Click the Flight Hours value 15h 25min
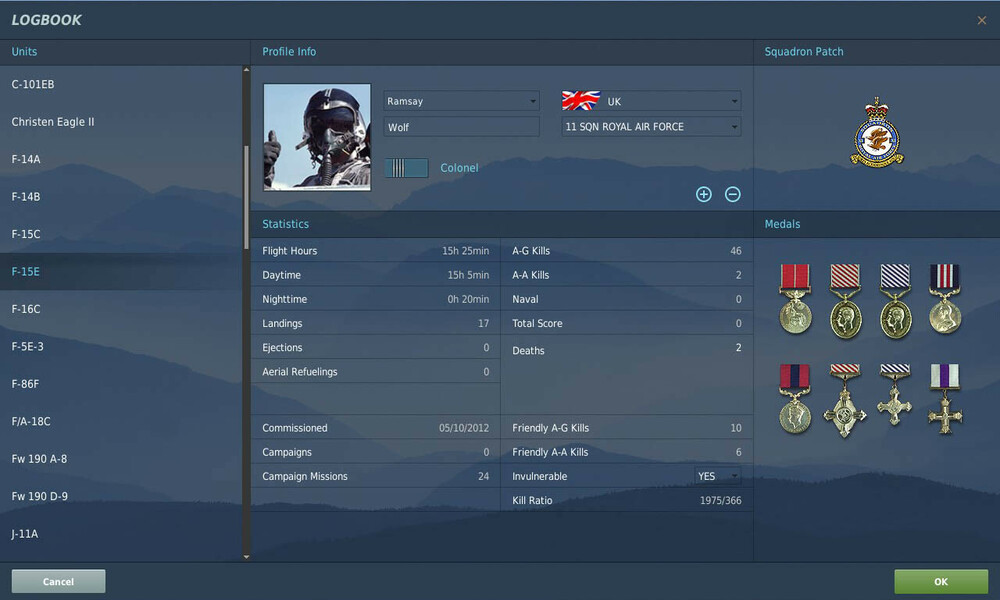This screenshot has width=1000, height=600. [466, 251]
